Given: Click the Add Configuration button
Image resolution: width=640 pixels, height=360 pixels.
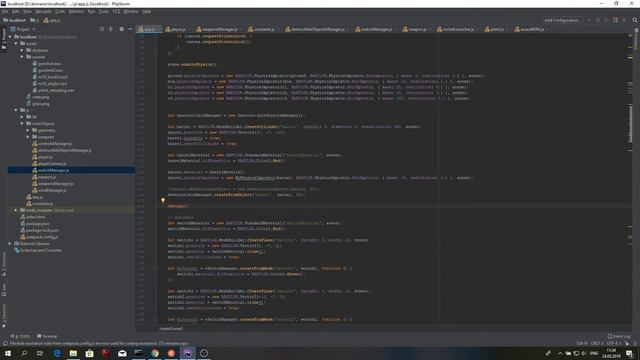Looking at the screenshot, I should coord(562,20).
